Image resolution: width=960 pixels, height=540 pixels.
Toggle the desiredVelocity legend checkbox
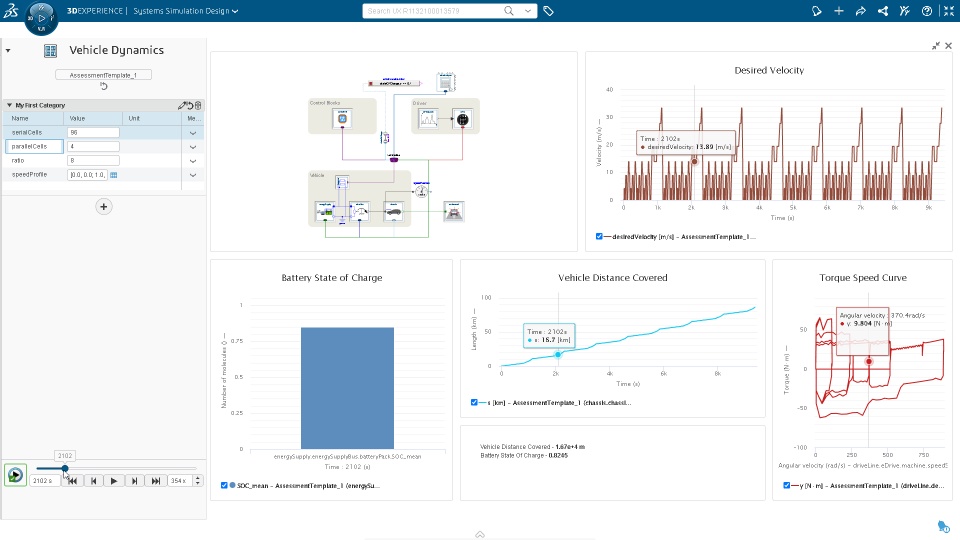pos(599,236)
